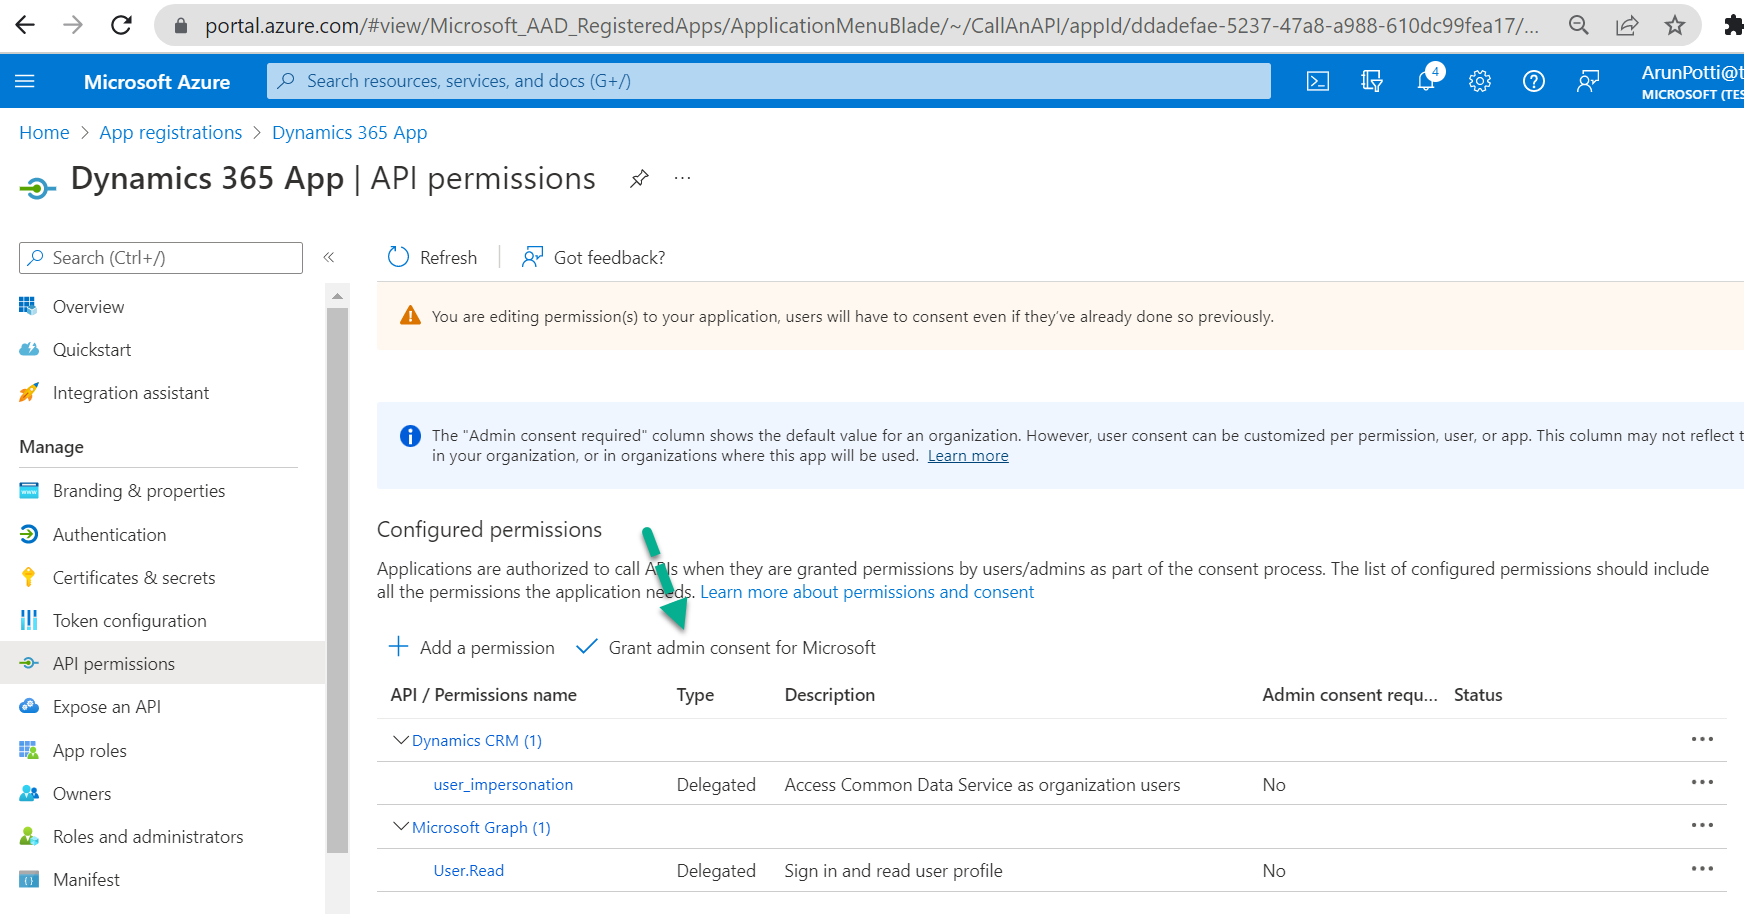This screenshot has height=914, width=1744.
Task: Collapse the Microsoft Graph permissions group
Action: (400, 827)
